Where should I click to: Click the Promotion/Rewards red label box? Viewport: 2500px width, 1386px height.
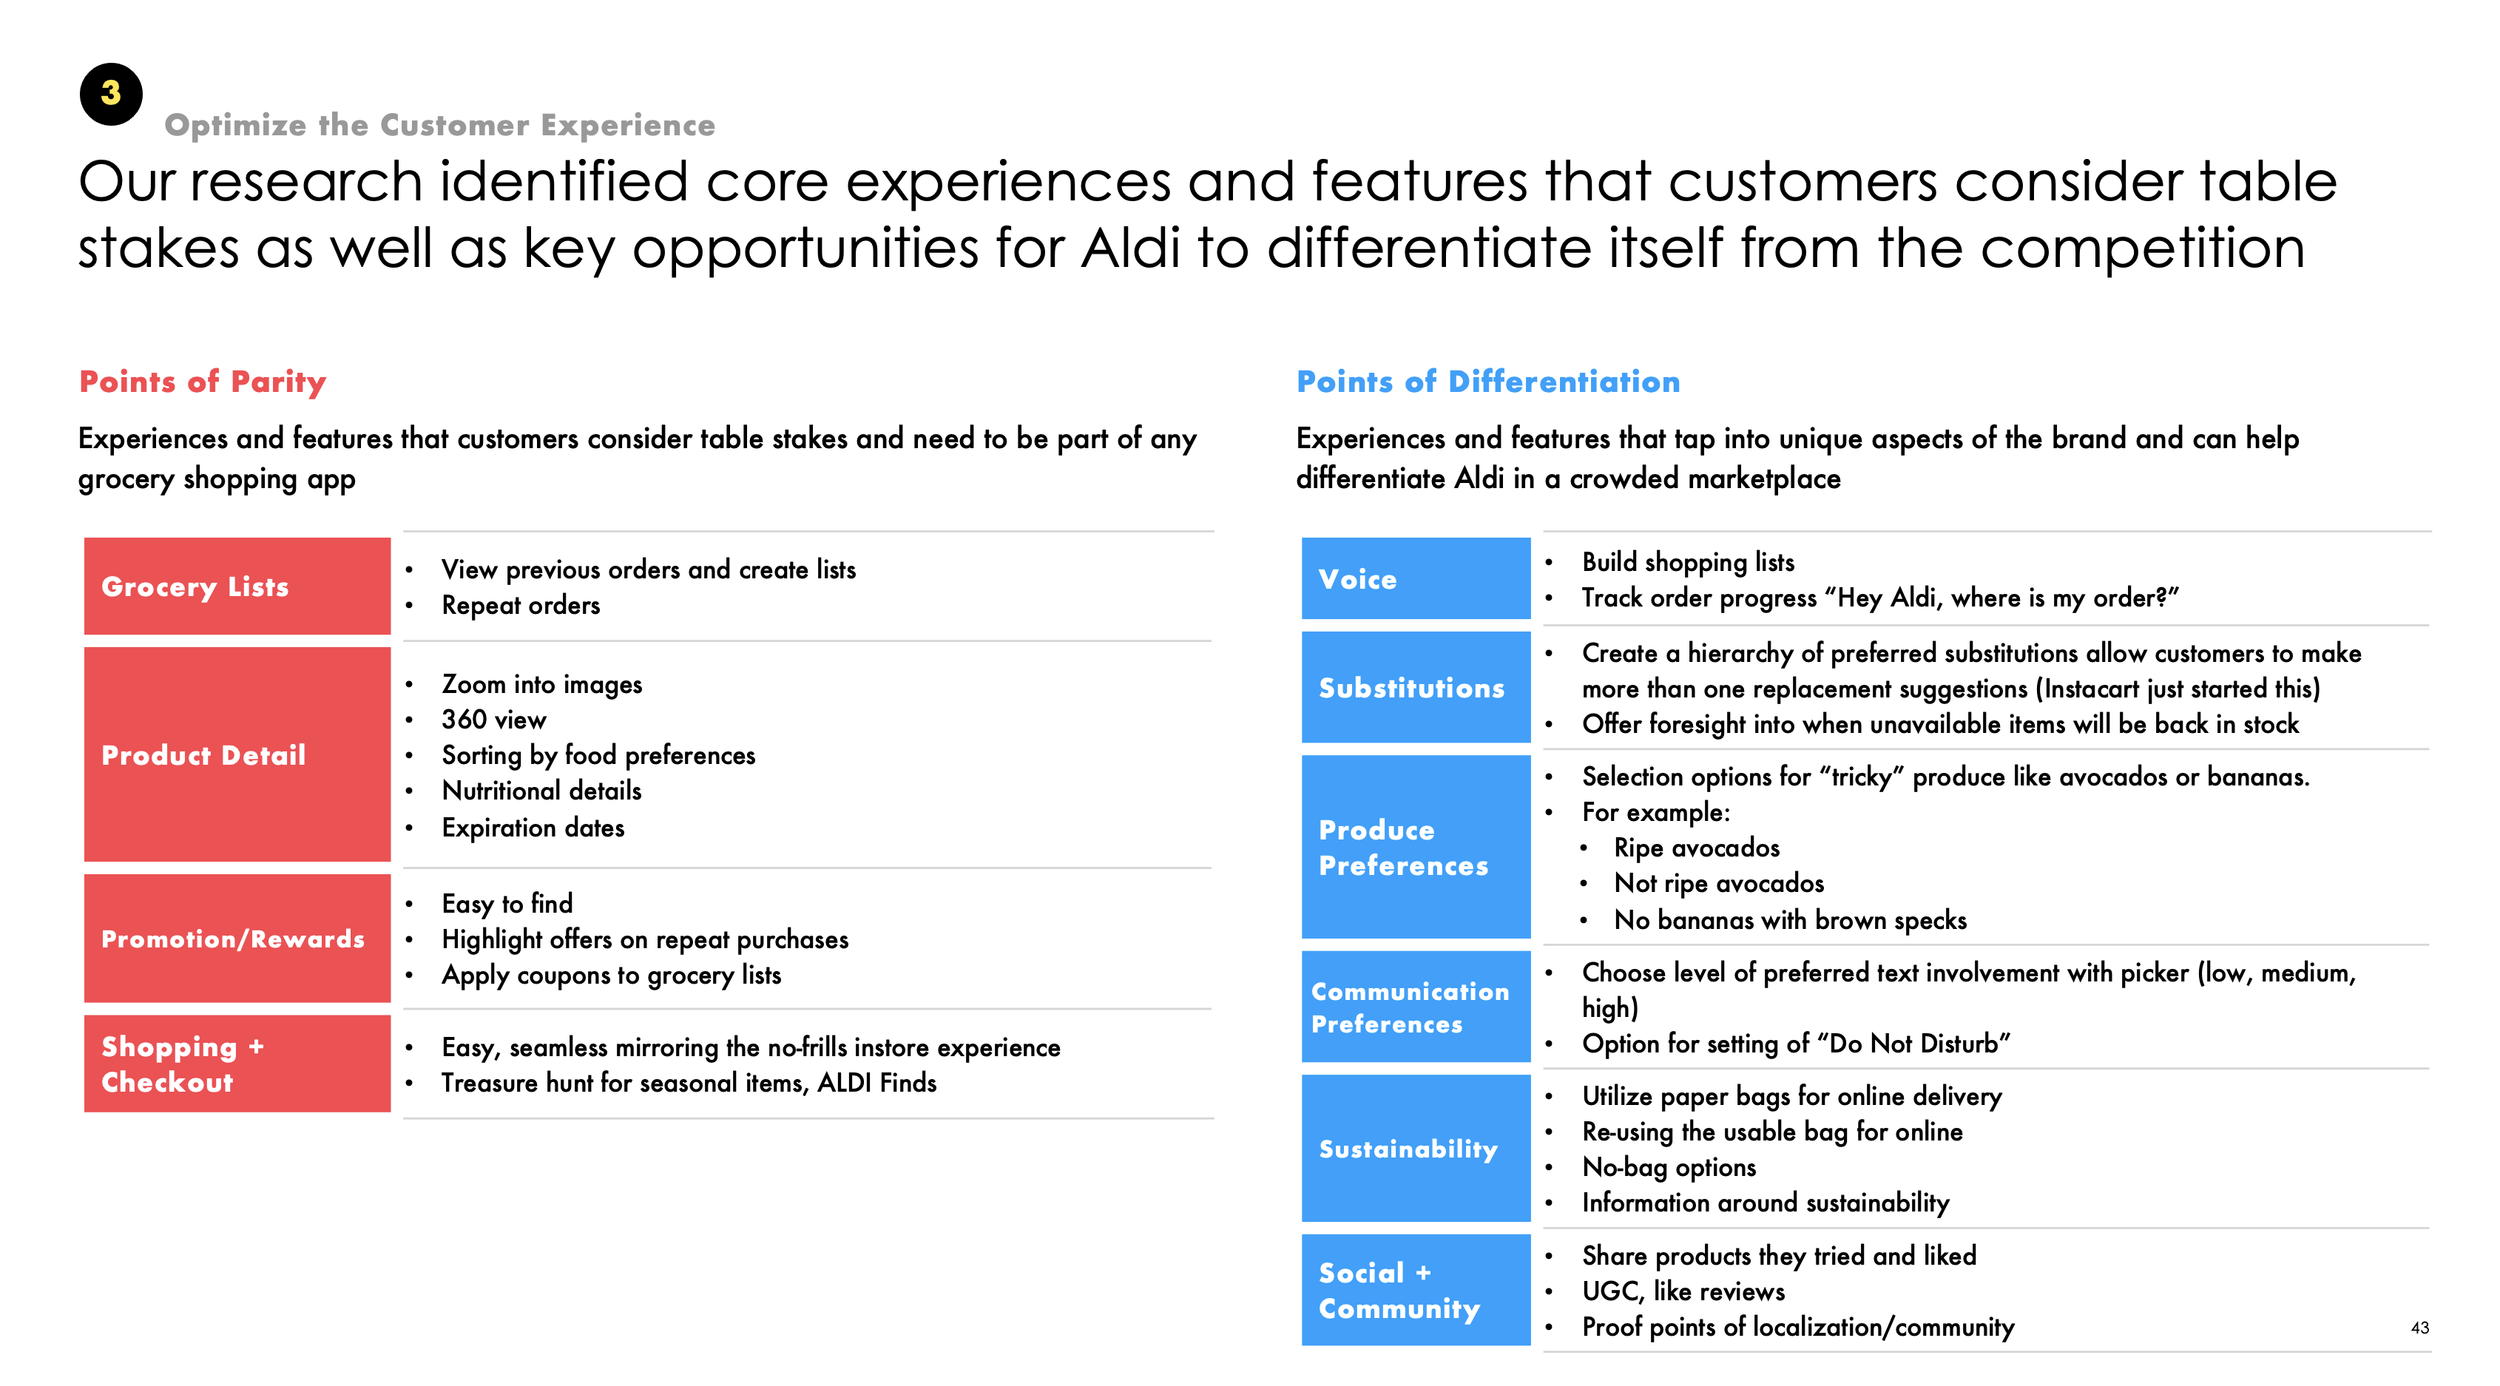(x=237, y=938)
